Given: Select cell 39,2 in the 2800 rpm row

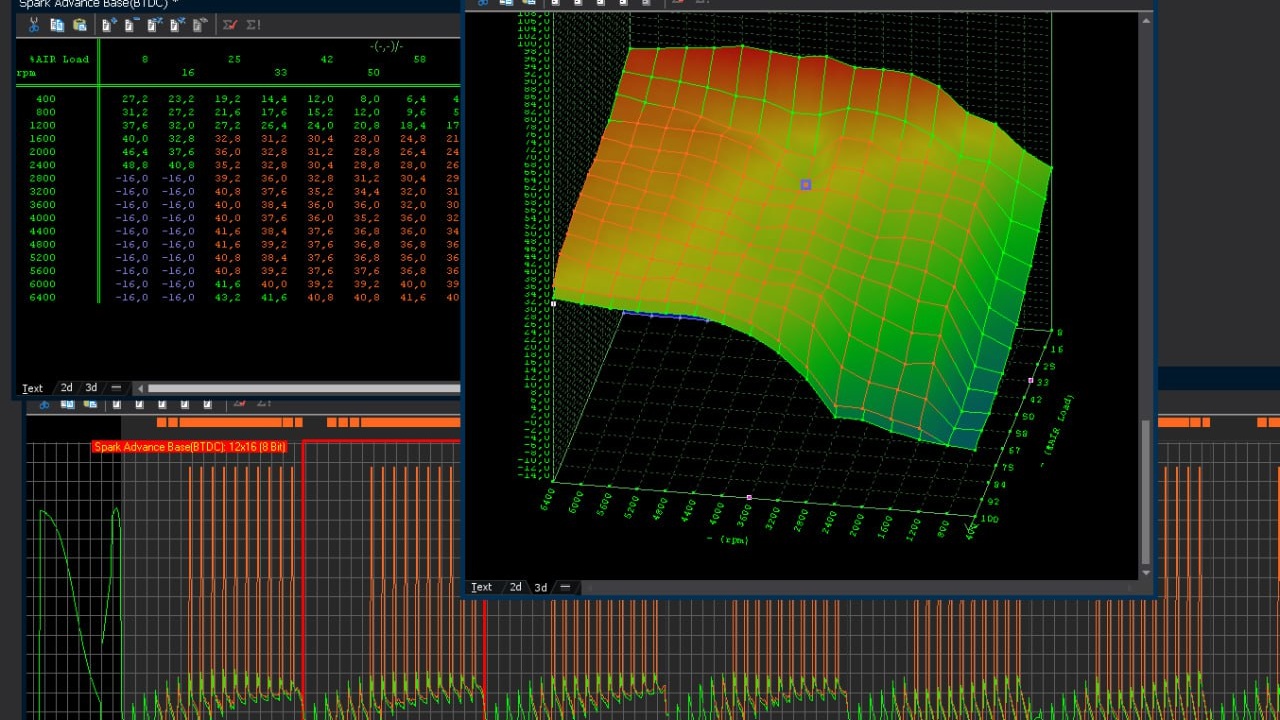Looking at the screenshot, I should (x=227, y=178).
